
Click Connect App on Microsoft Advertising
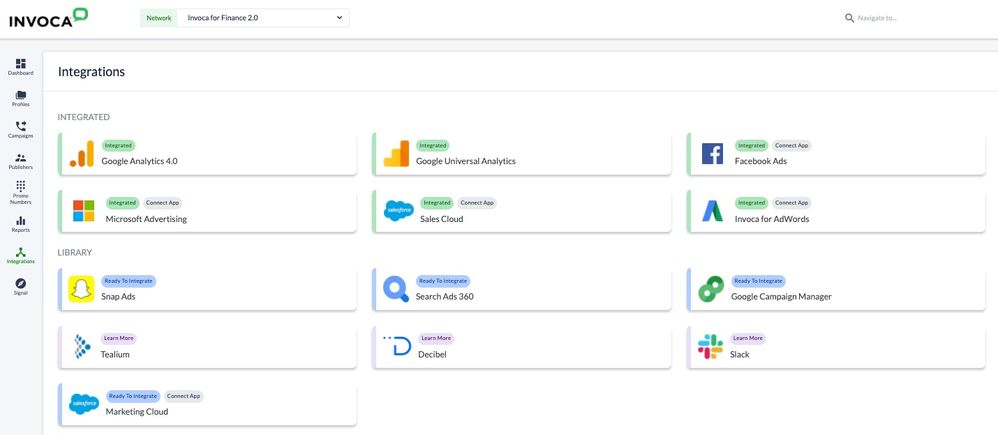point(162,203)
